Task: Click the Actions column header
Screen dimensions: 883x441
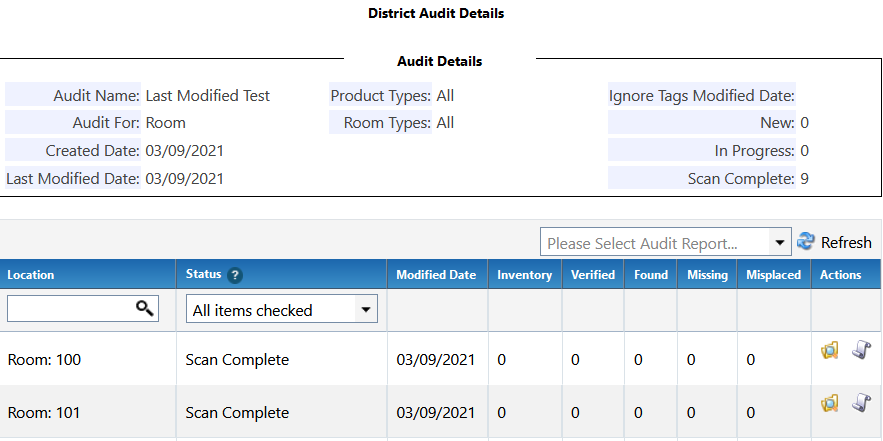Action: click(840, 275)
